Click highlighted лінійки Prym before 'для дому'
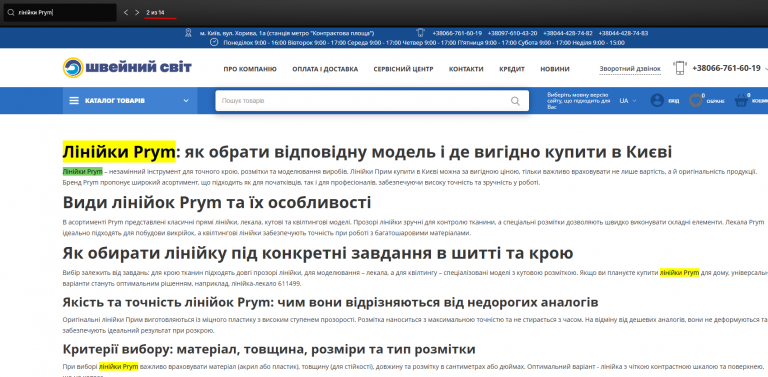The image size is (768, 377). pos(679,273)
